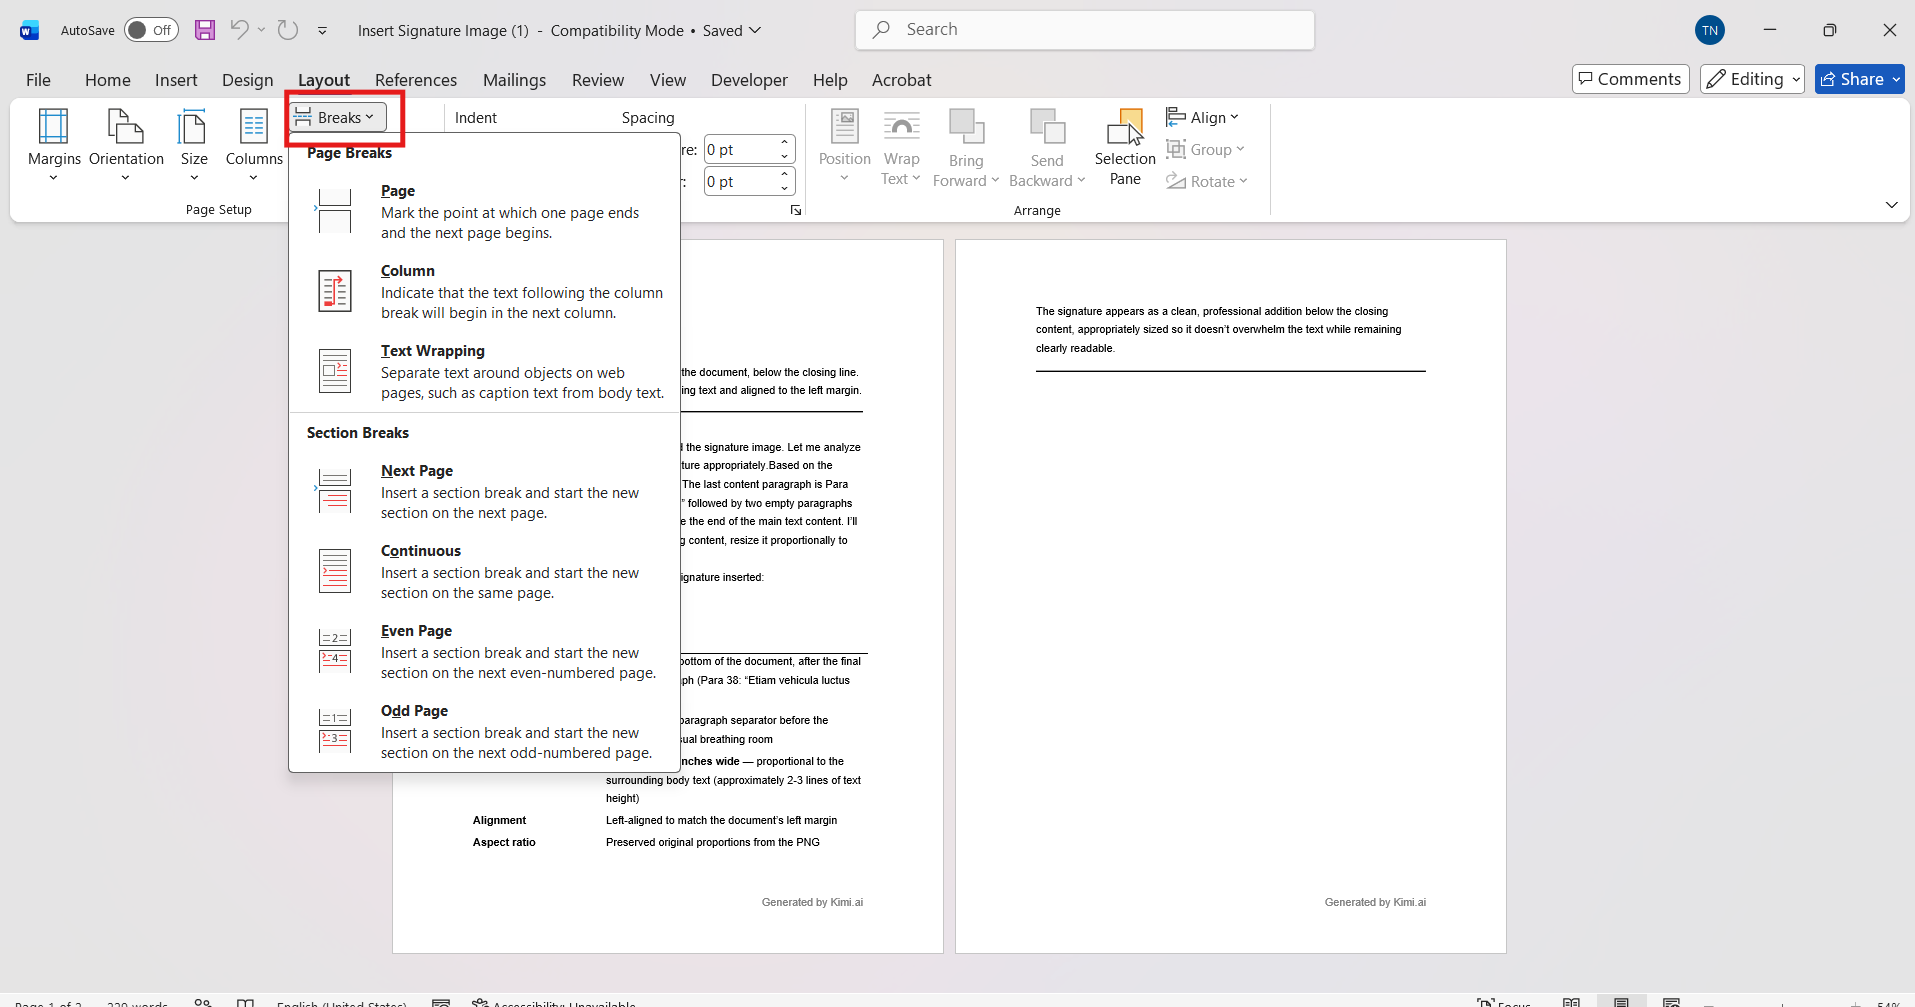1915x1007 pixels.
Task: Insert a Next Page section break
Action: (485, 491)
